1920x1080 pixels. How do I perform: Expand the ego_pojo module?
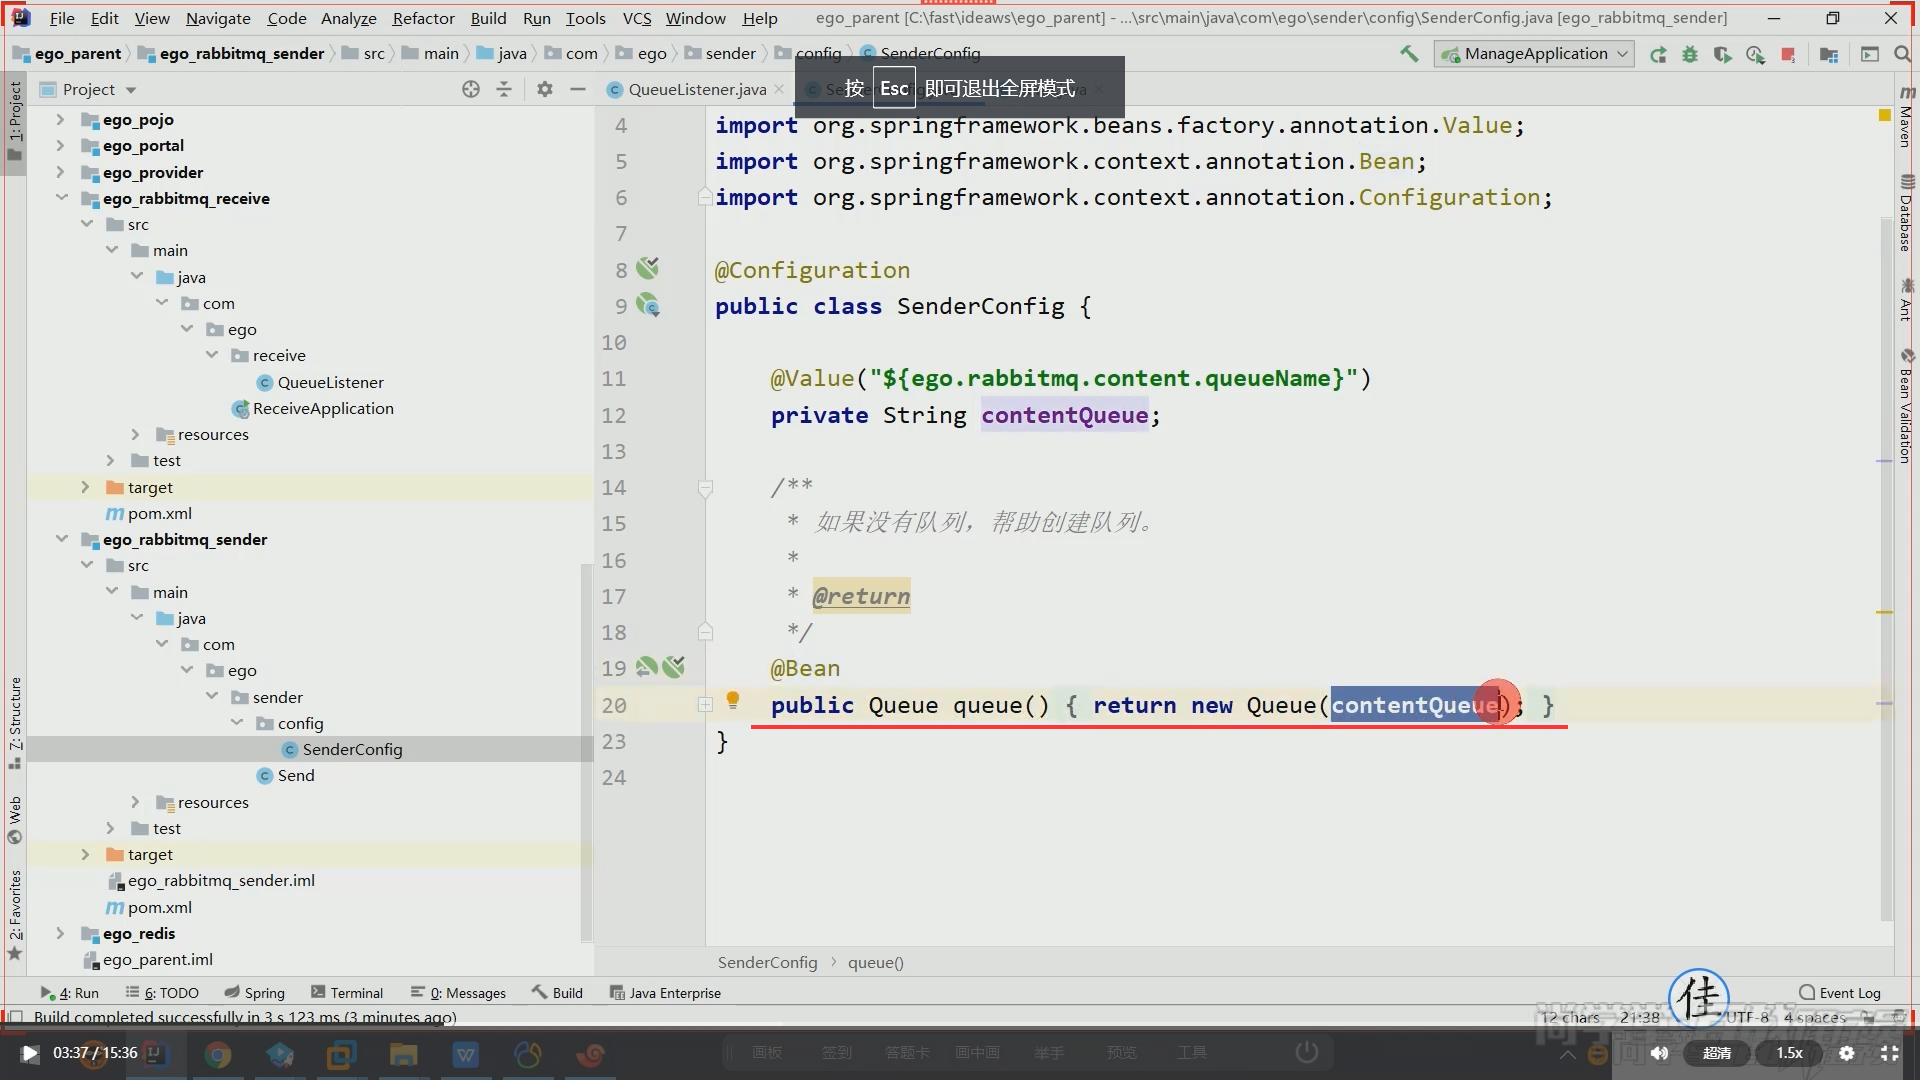60,119
